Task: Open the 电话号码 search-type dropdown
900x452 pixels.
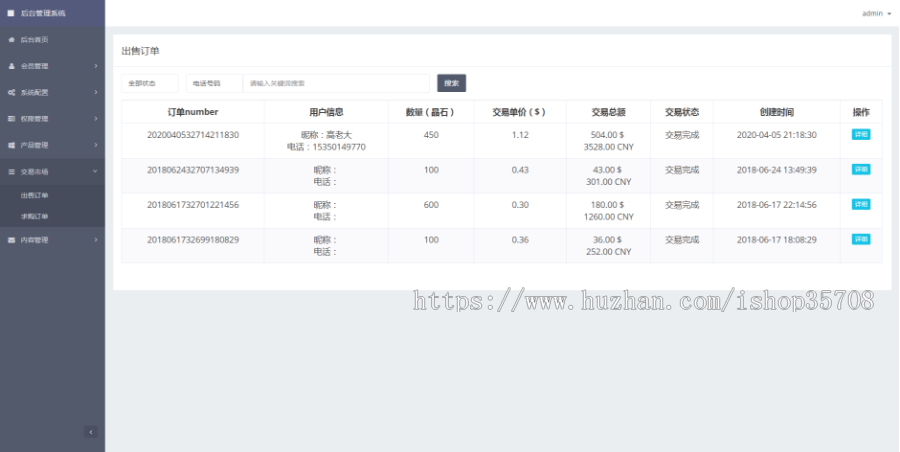Action: 214,83
